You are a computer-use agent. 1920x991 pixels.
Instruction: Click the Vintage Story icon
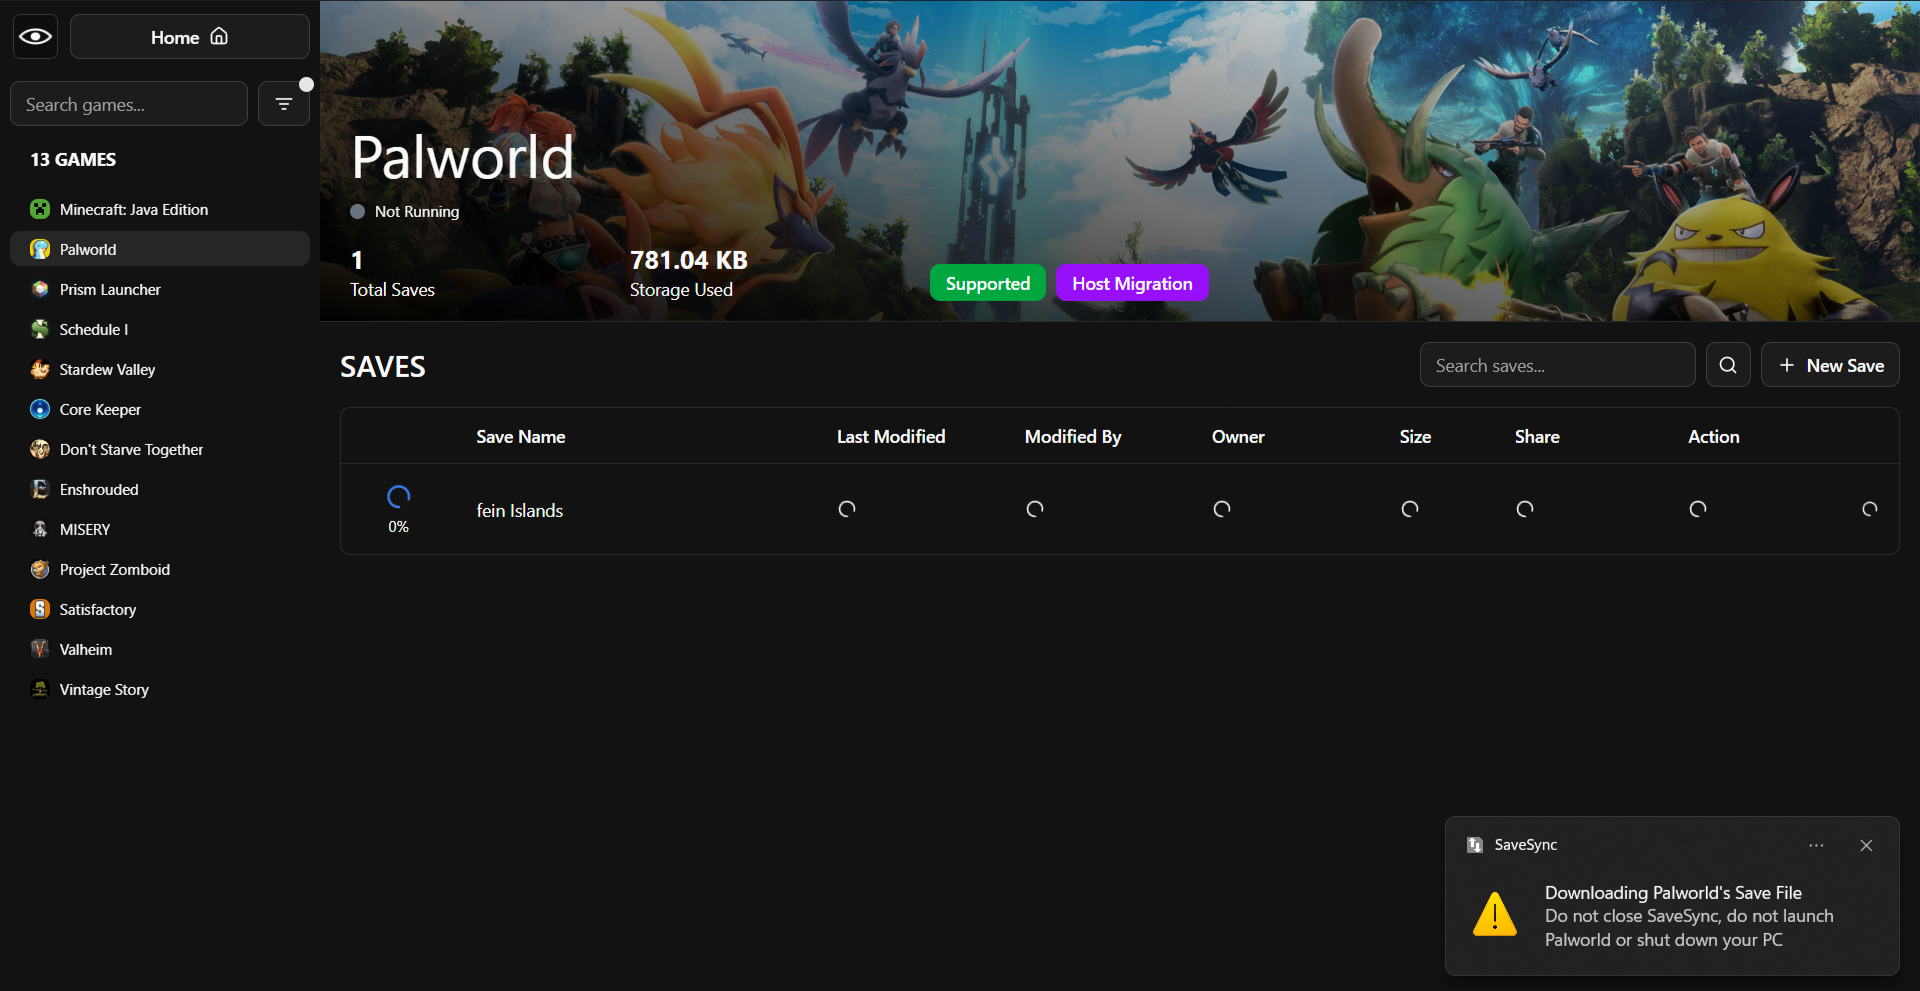(40, 689)
